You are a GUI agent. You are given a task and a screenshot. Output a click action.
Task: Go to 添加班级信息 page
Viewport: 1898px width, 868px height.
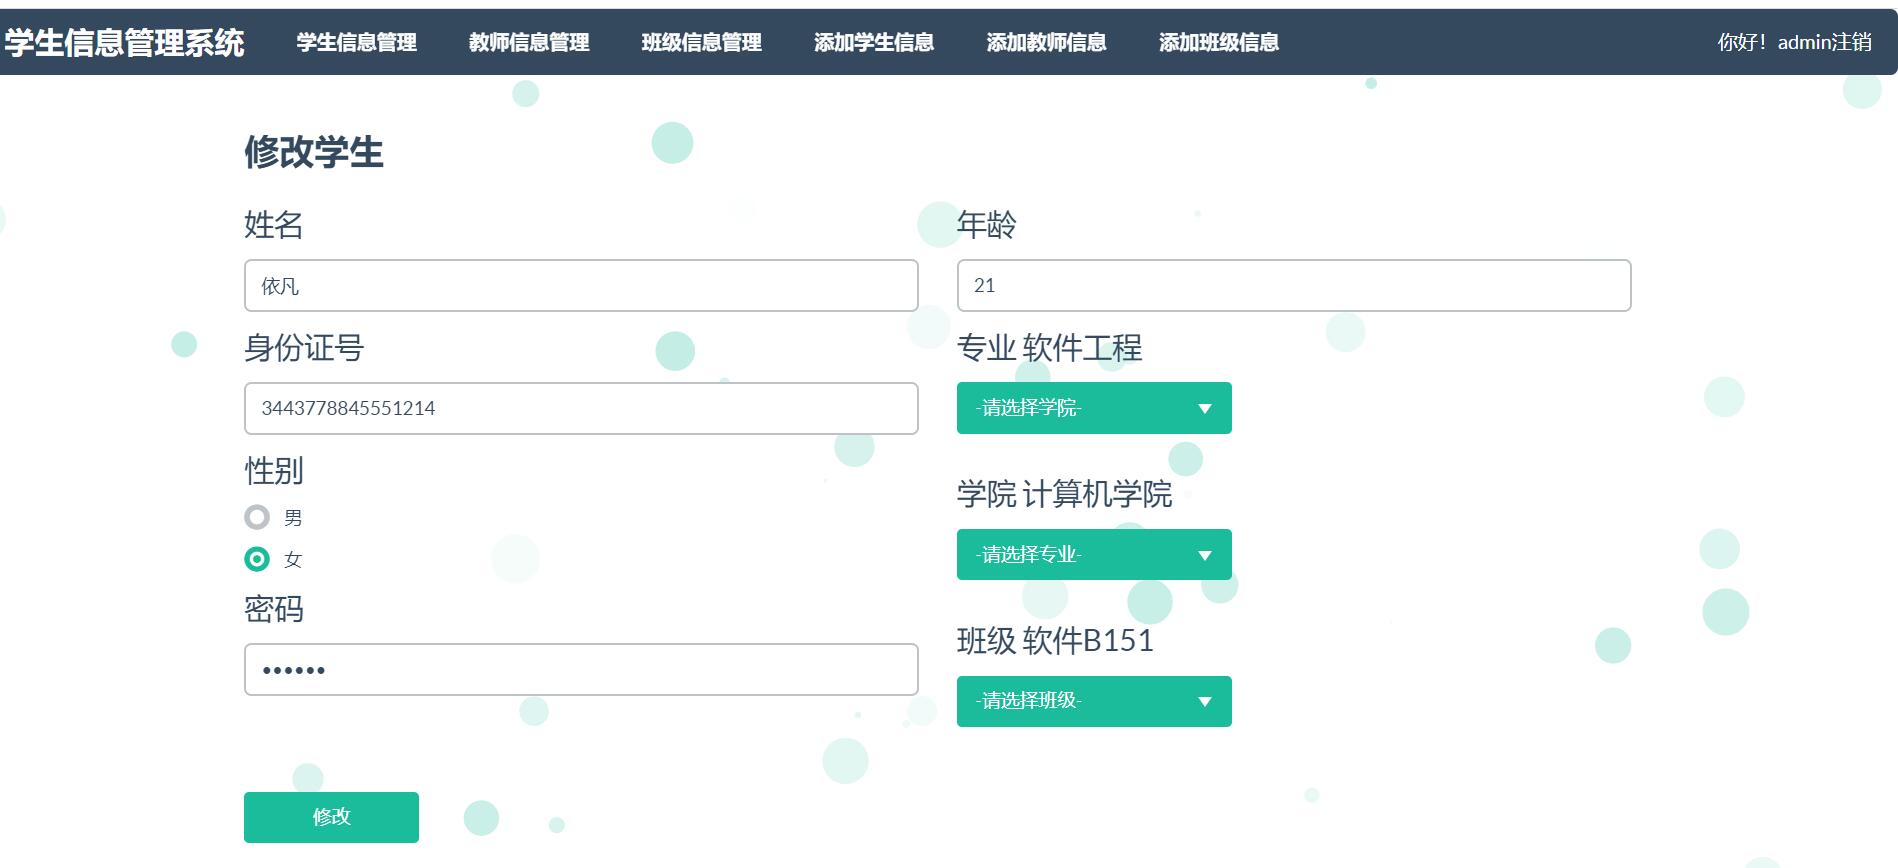tap(1219, 42)
